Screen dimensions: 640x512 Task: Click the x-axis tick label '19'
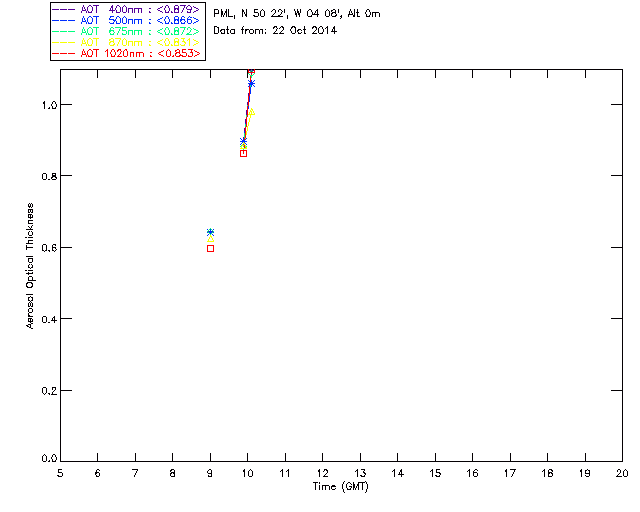click(585, 473)
